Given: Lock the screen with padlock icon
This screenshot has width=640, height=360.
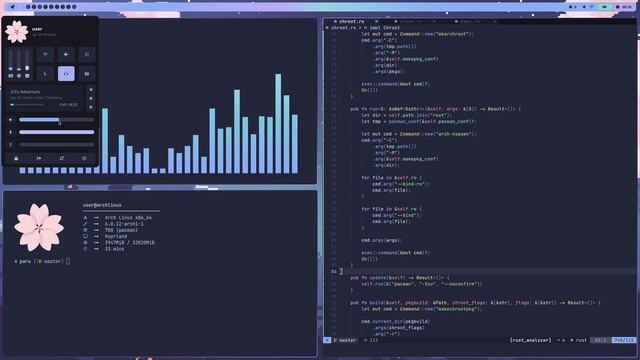Looking at the screenshot, I should [x=16, y=158].
